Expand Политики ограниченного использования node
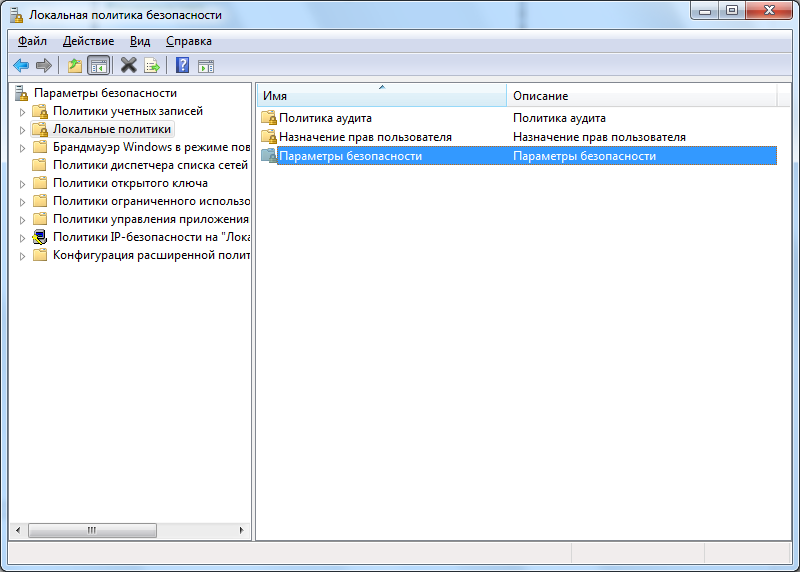 tap(22, 202)
